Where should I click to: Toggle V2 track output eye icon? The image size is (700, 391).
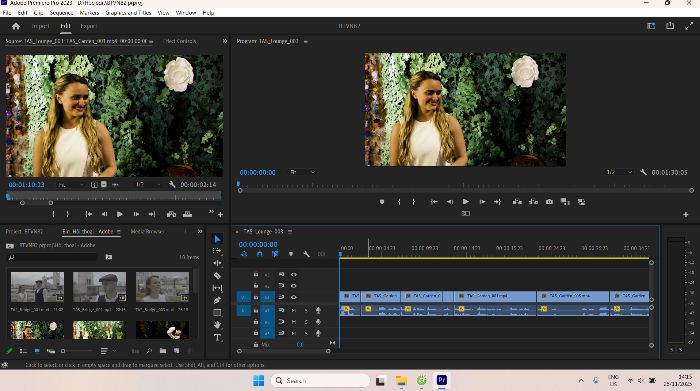pyautogui.click(x=294, y=286)
